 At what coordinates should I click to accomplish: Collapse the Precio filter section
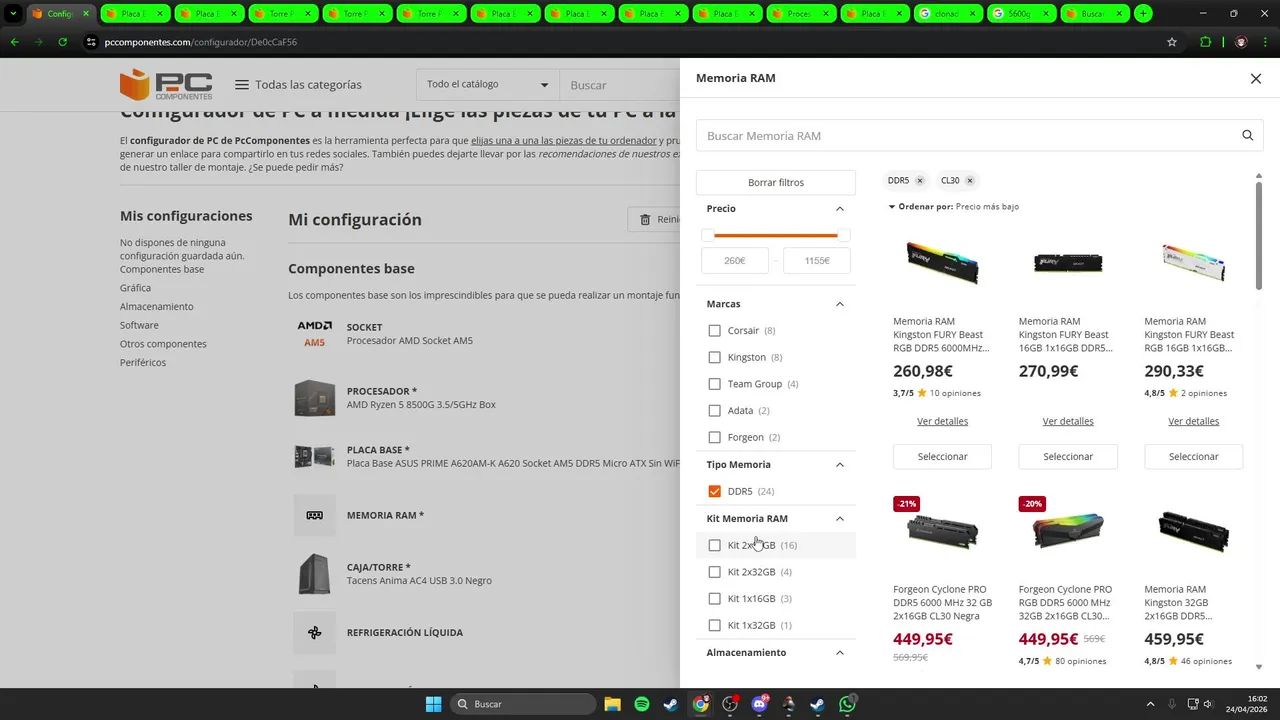click(839, 209)
